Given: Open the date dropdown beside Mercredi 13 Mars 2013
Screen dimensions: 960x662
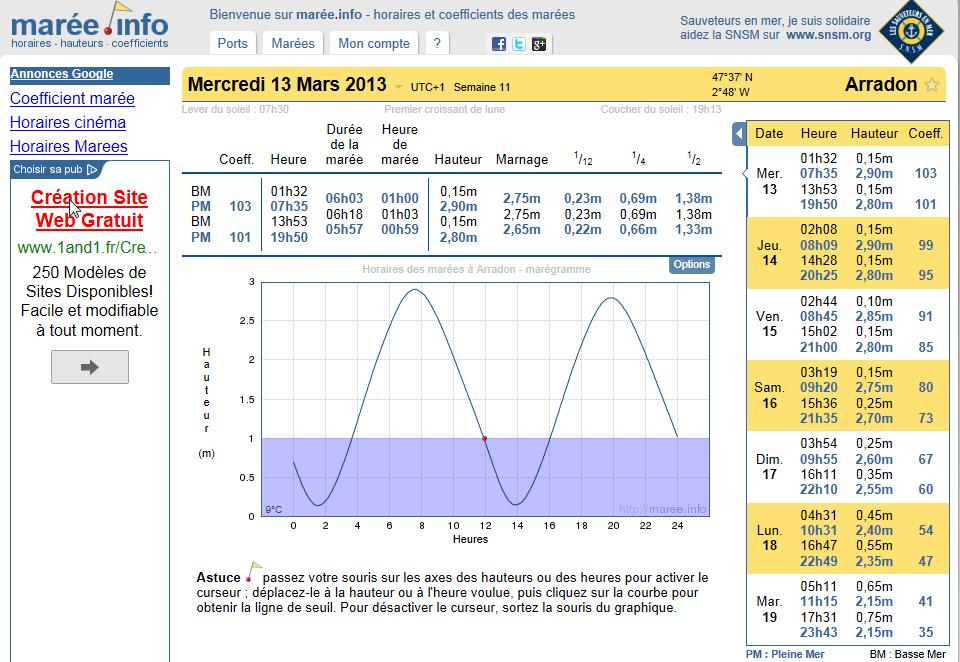Looking at the screenshot, I should [x=398, y=86].
